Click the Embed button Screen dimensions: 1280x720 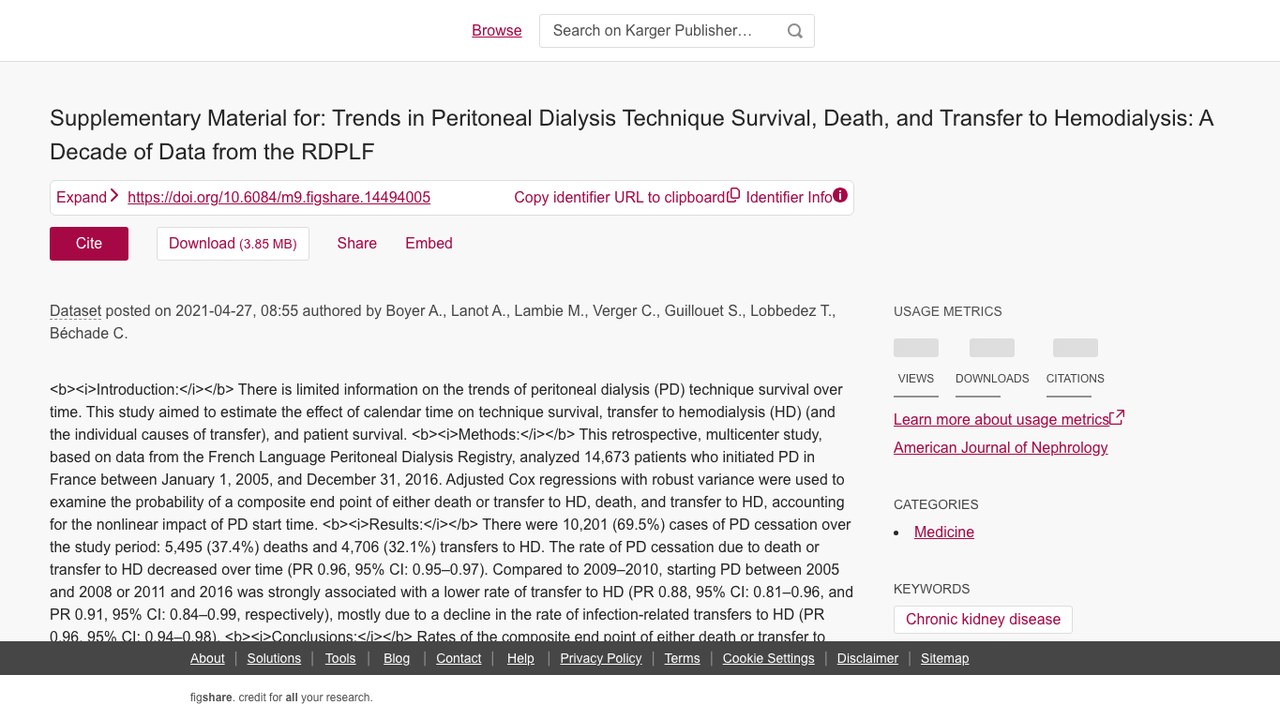click(x=429, y=243)
